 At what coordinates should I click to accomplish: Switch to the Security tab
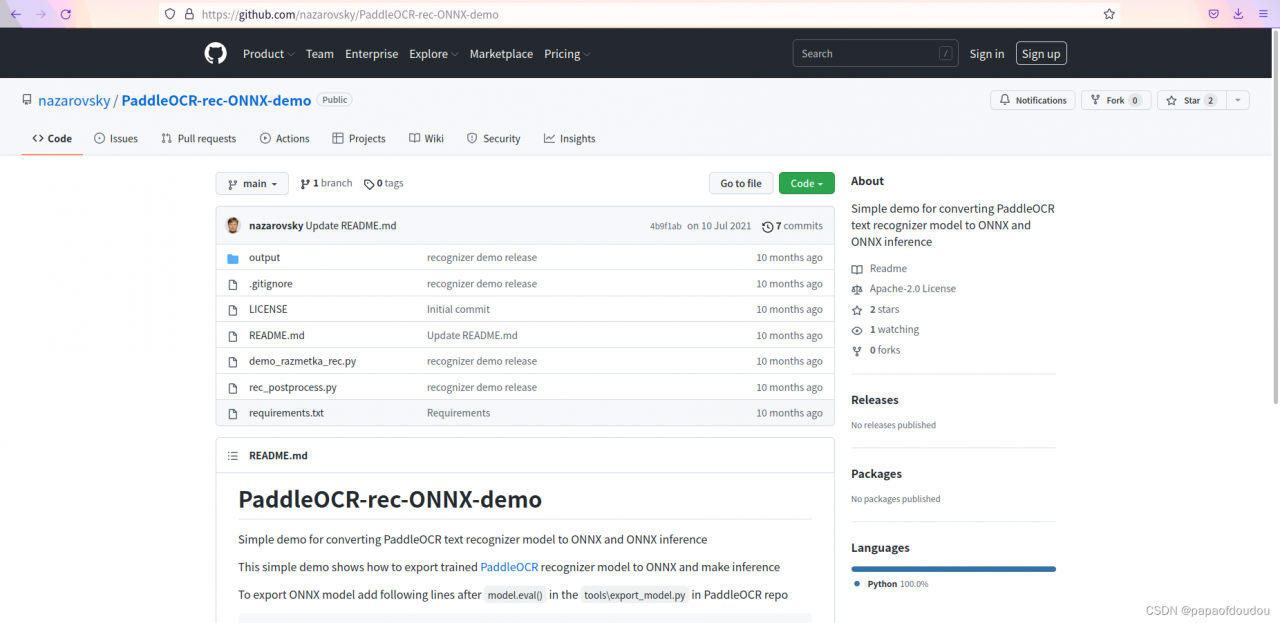493,139
